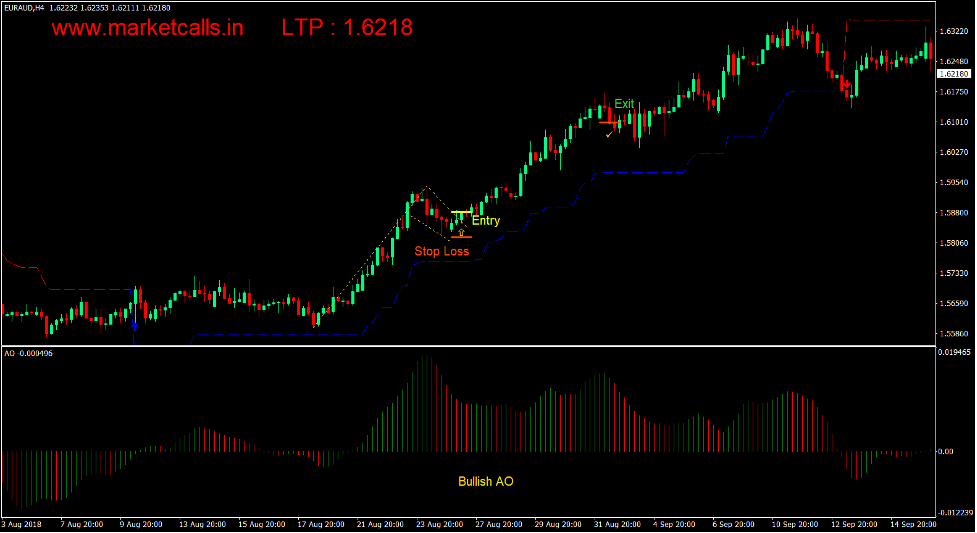Click the www.marketcalls.in watermark text

tap(148, 28)
